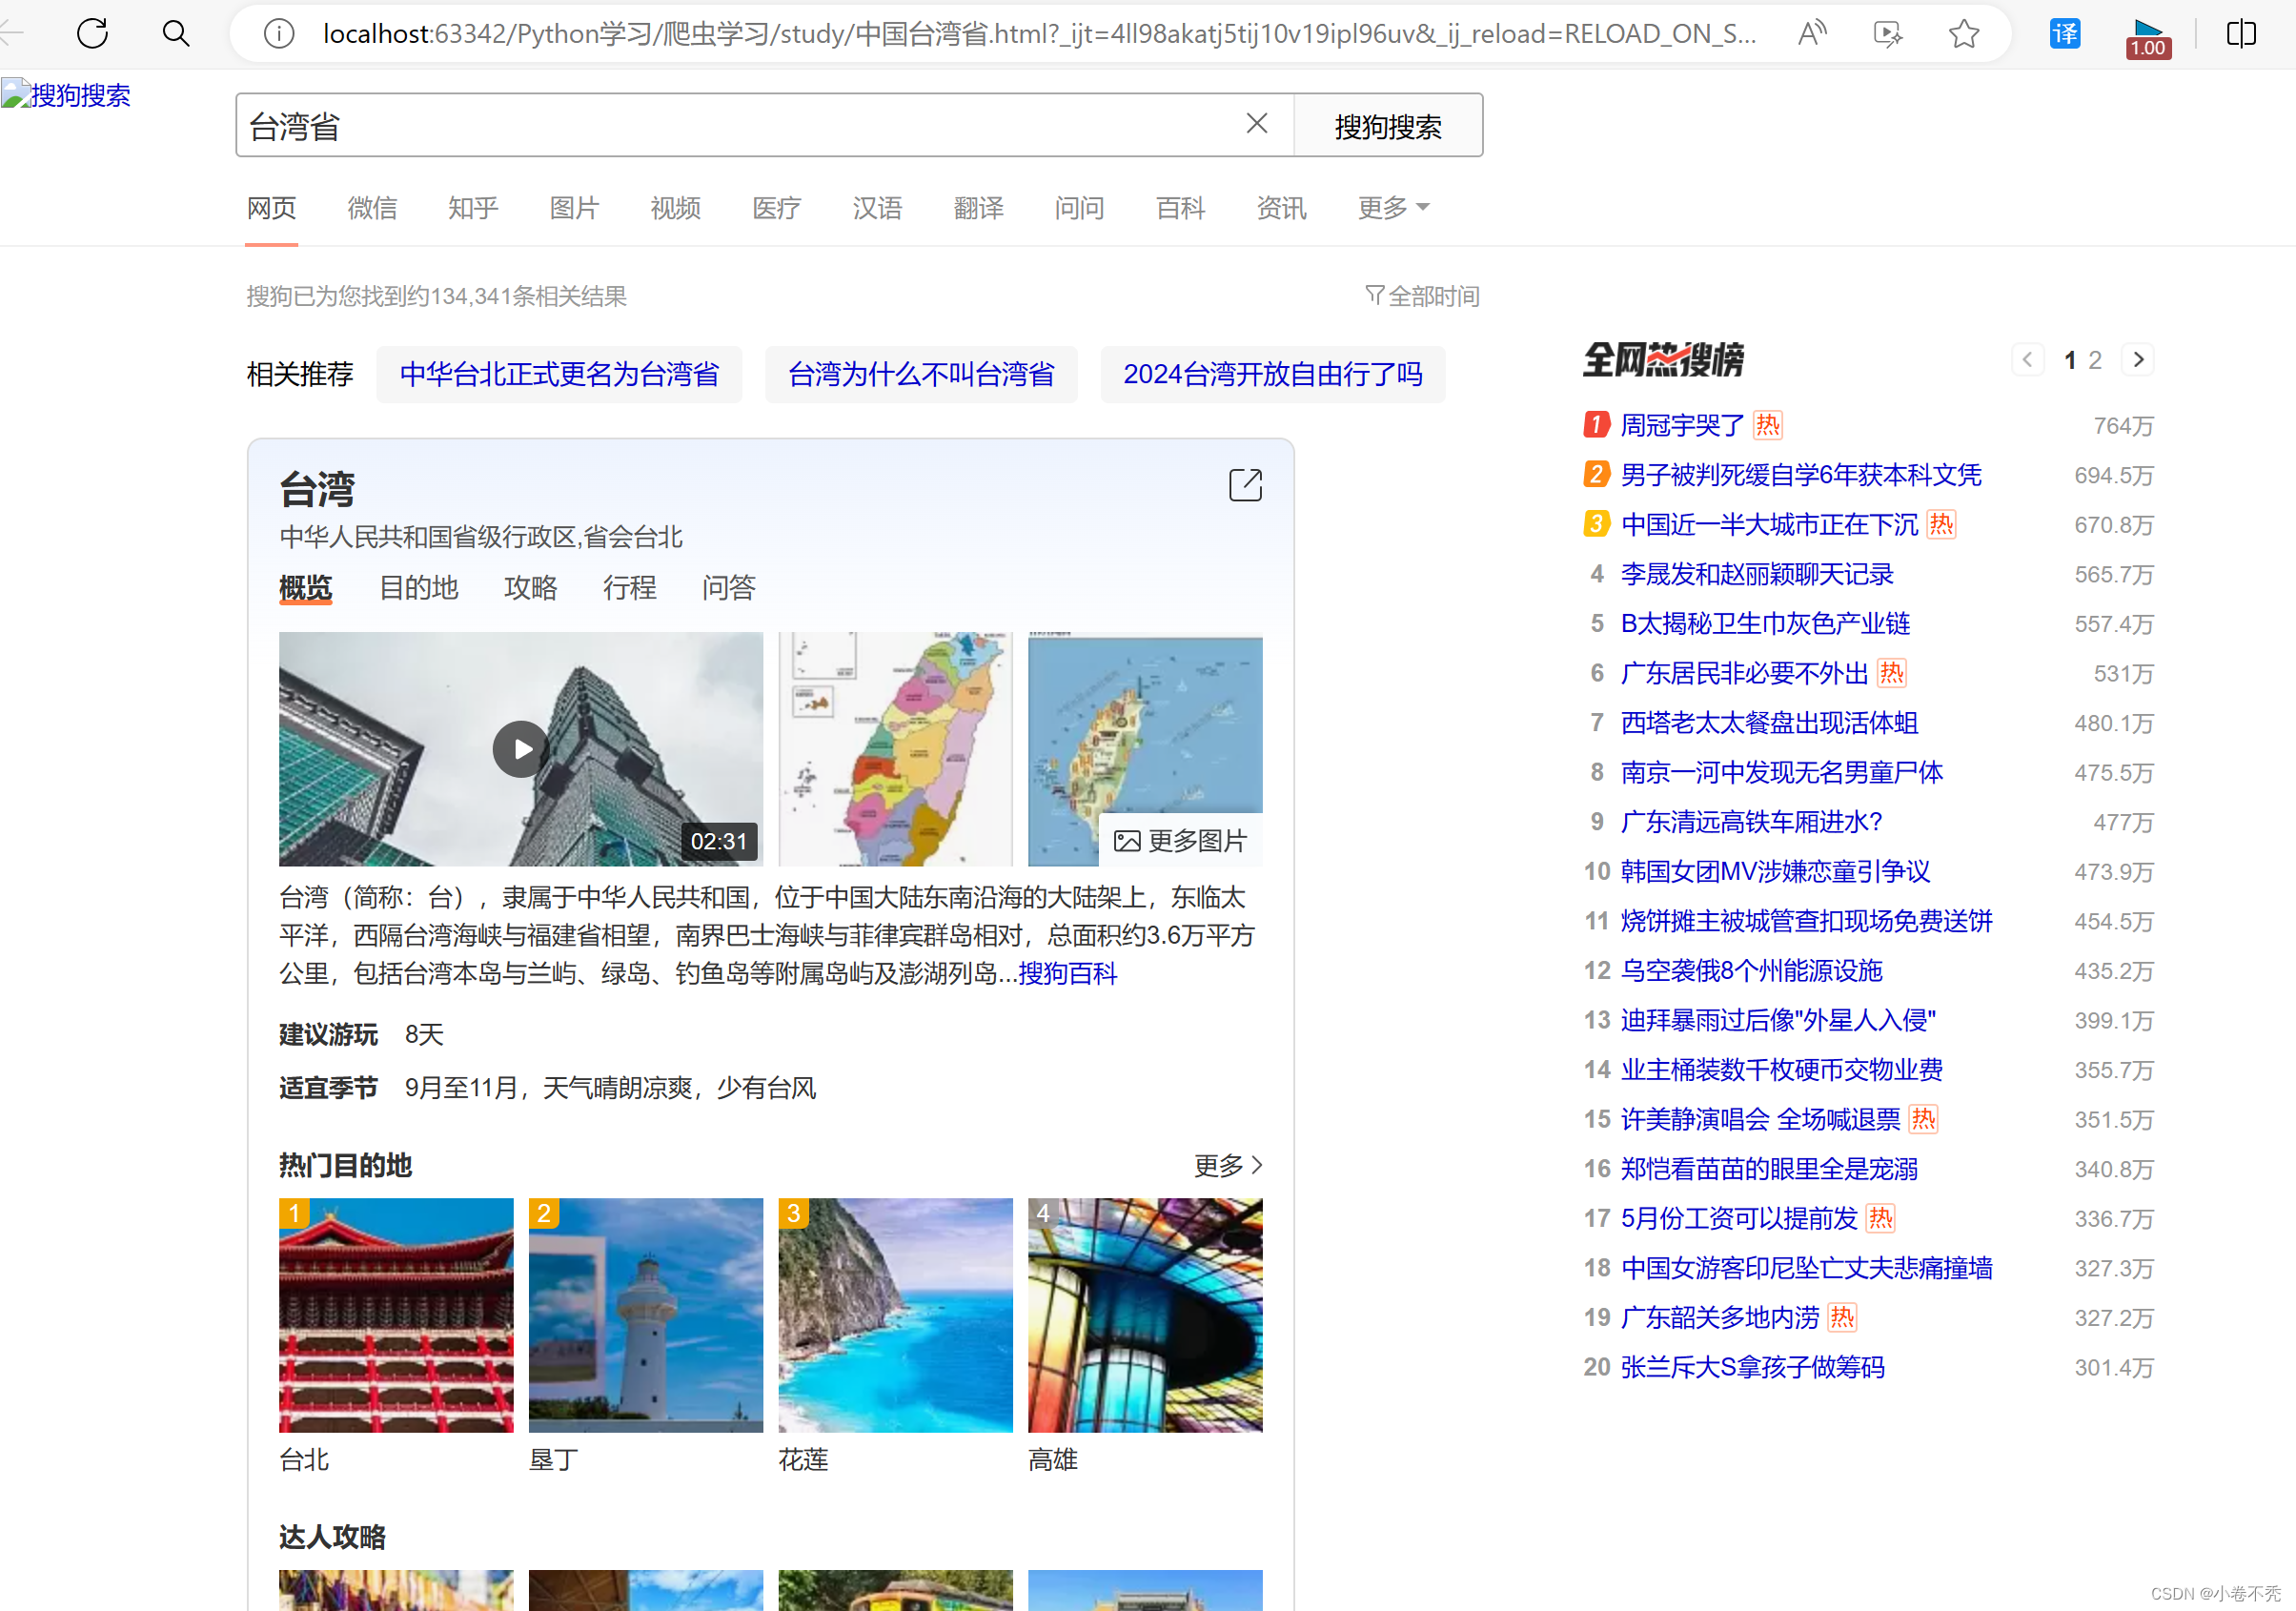Click the browser refresh icon

92,34
